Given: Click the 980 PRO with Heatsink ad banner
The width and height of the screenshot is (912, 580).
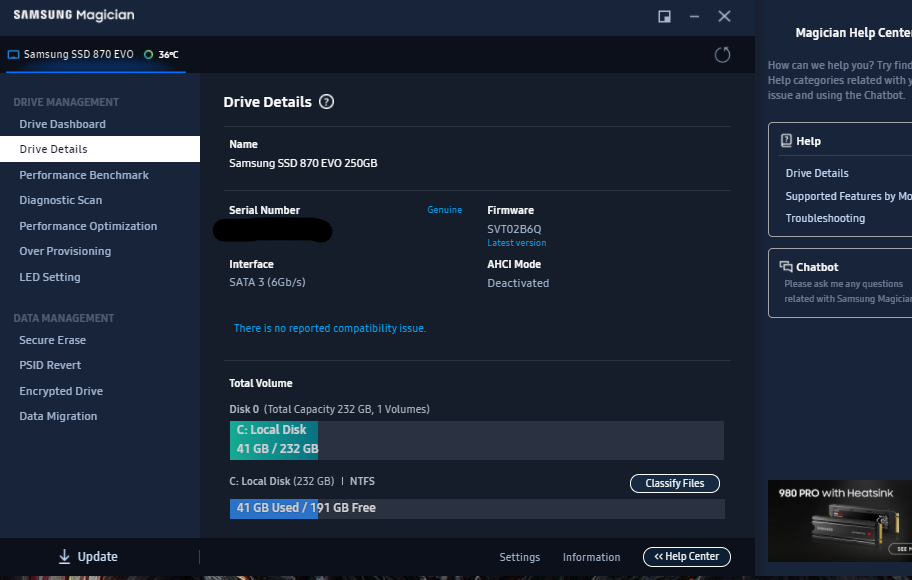Looking at the screenshot, I should click(840, 521).
